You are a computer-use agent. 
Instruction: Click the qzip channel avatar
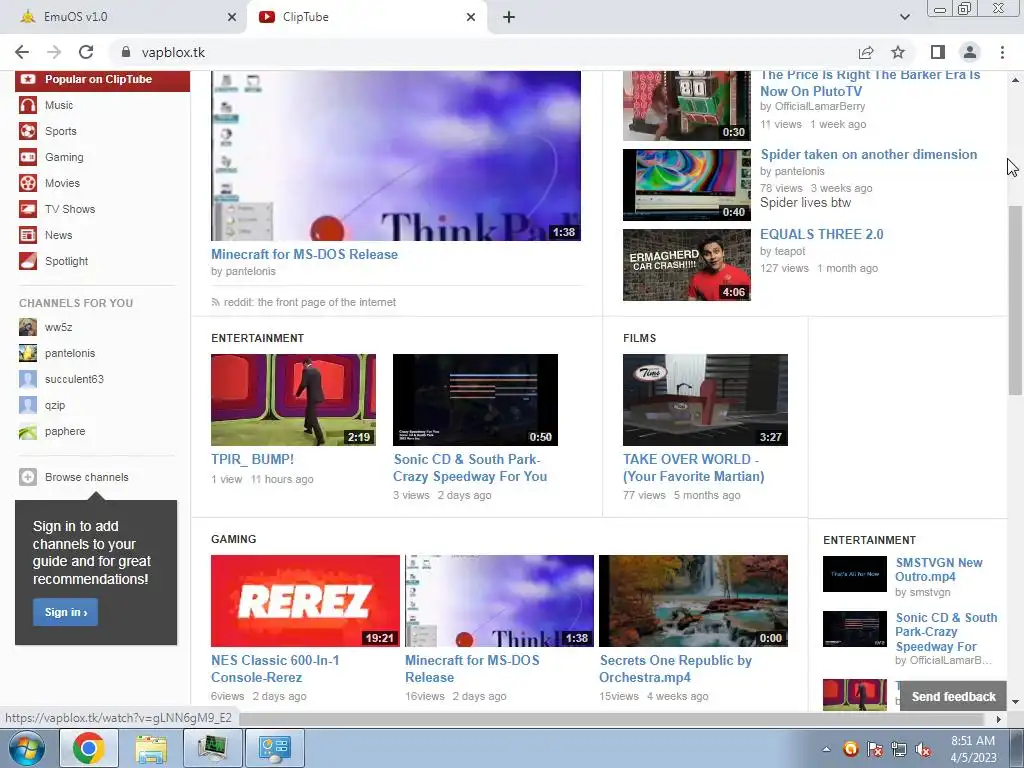click(27, 406)
